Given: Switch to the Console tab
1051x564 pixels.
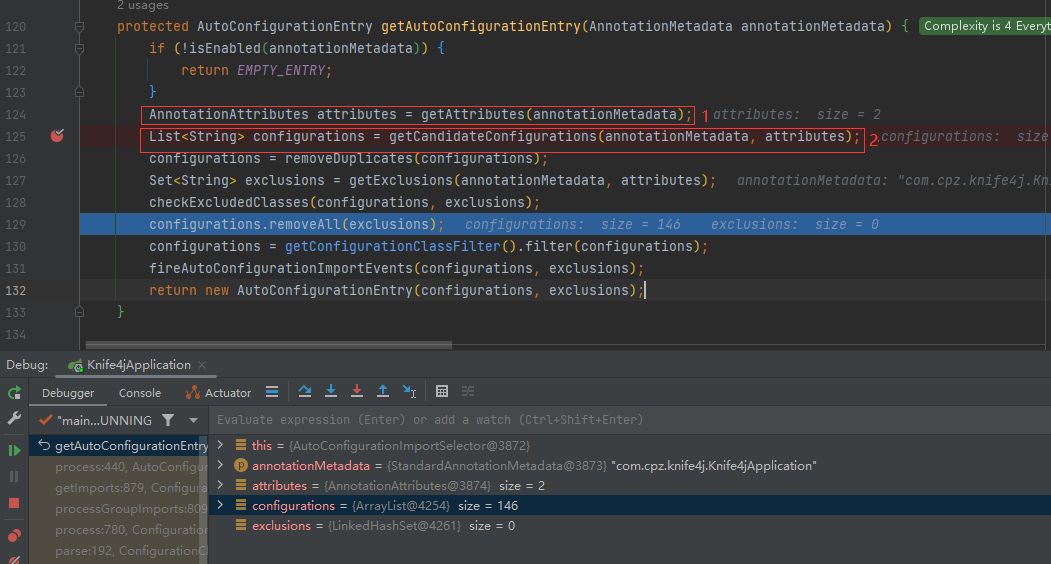Looking at the screenshot, I should [140, 393].
